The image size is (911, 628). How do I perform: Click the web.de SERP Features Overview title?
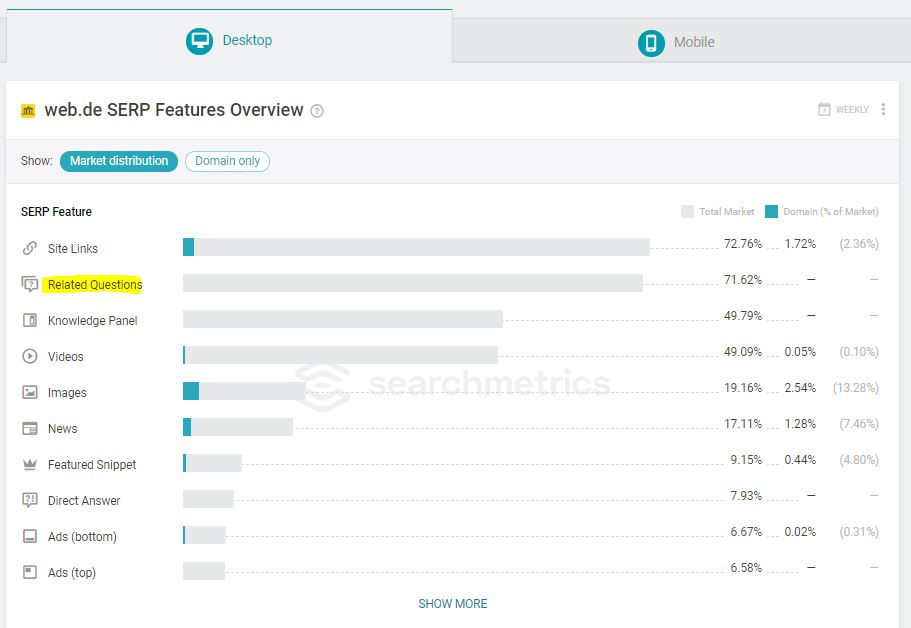pos(174,110)
